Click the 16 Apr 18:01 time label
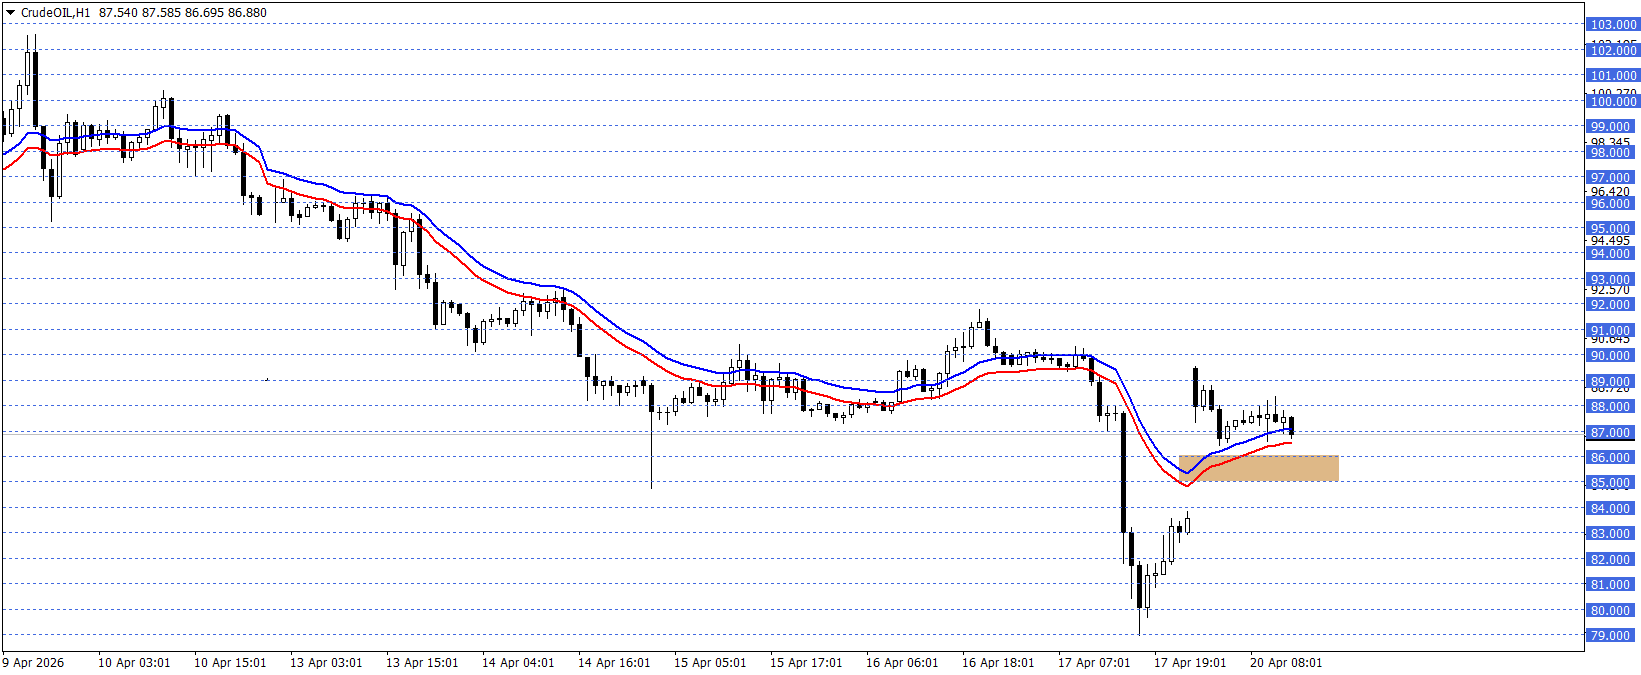This screenshot has height=675, width=1641. point(998,663)
